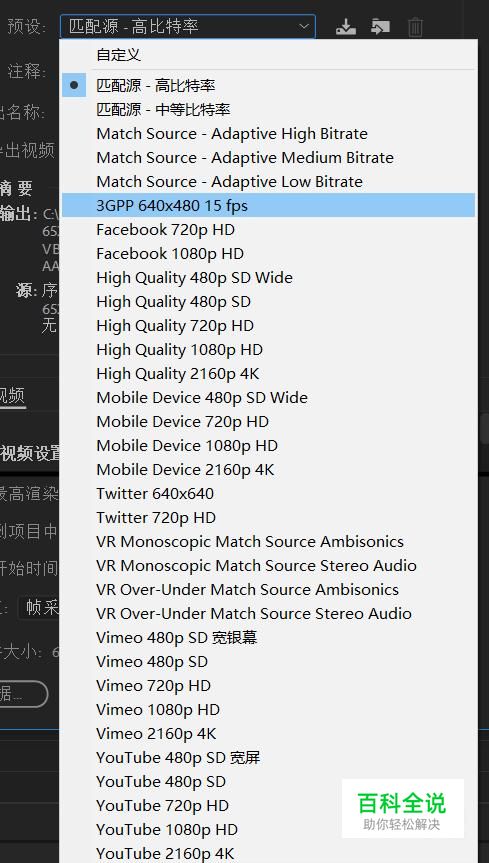This screenshot has height=863, width=489.
Task: Choose Twitter 640x640 preset
Action: click(x=269, y=494)
